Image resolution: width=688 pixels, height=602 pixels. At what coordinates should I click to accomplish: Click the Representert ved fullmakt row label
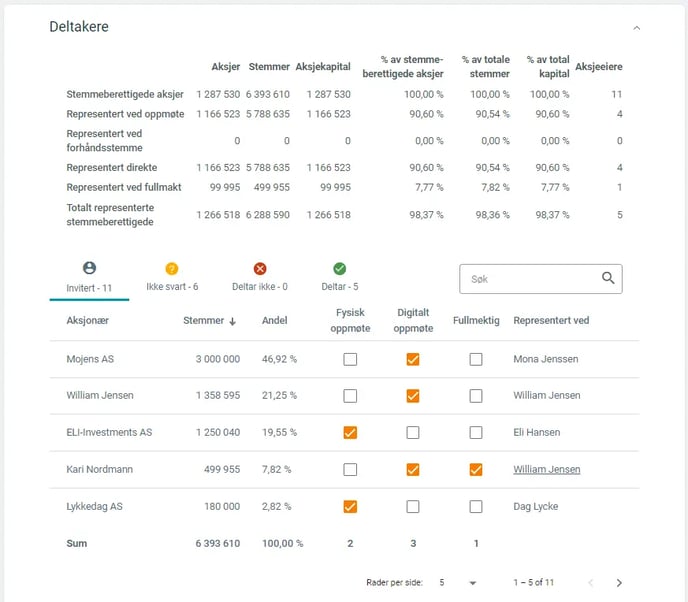[x=124, y=187]
